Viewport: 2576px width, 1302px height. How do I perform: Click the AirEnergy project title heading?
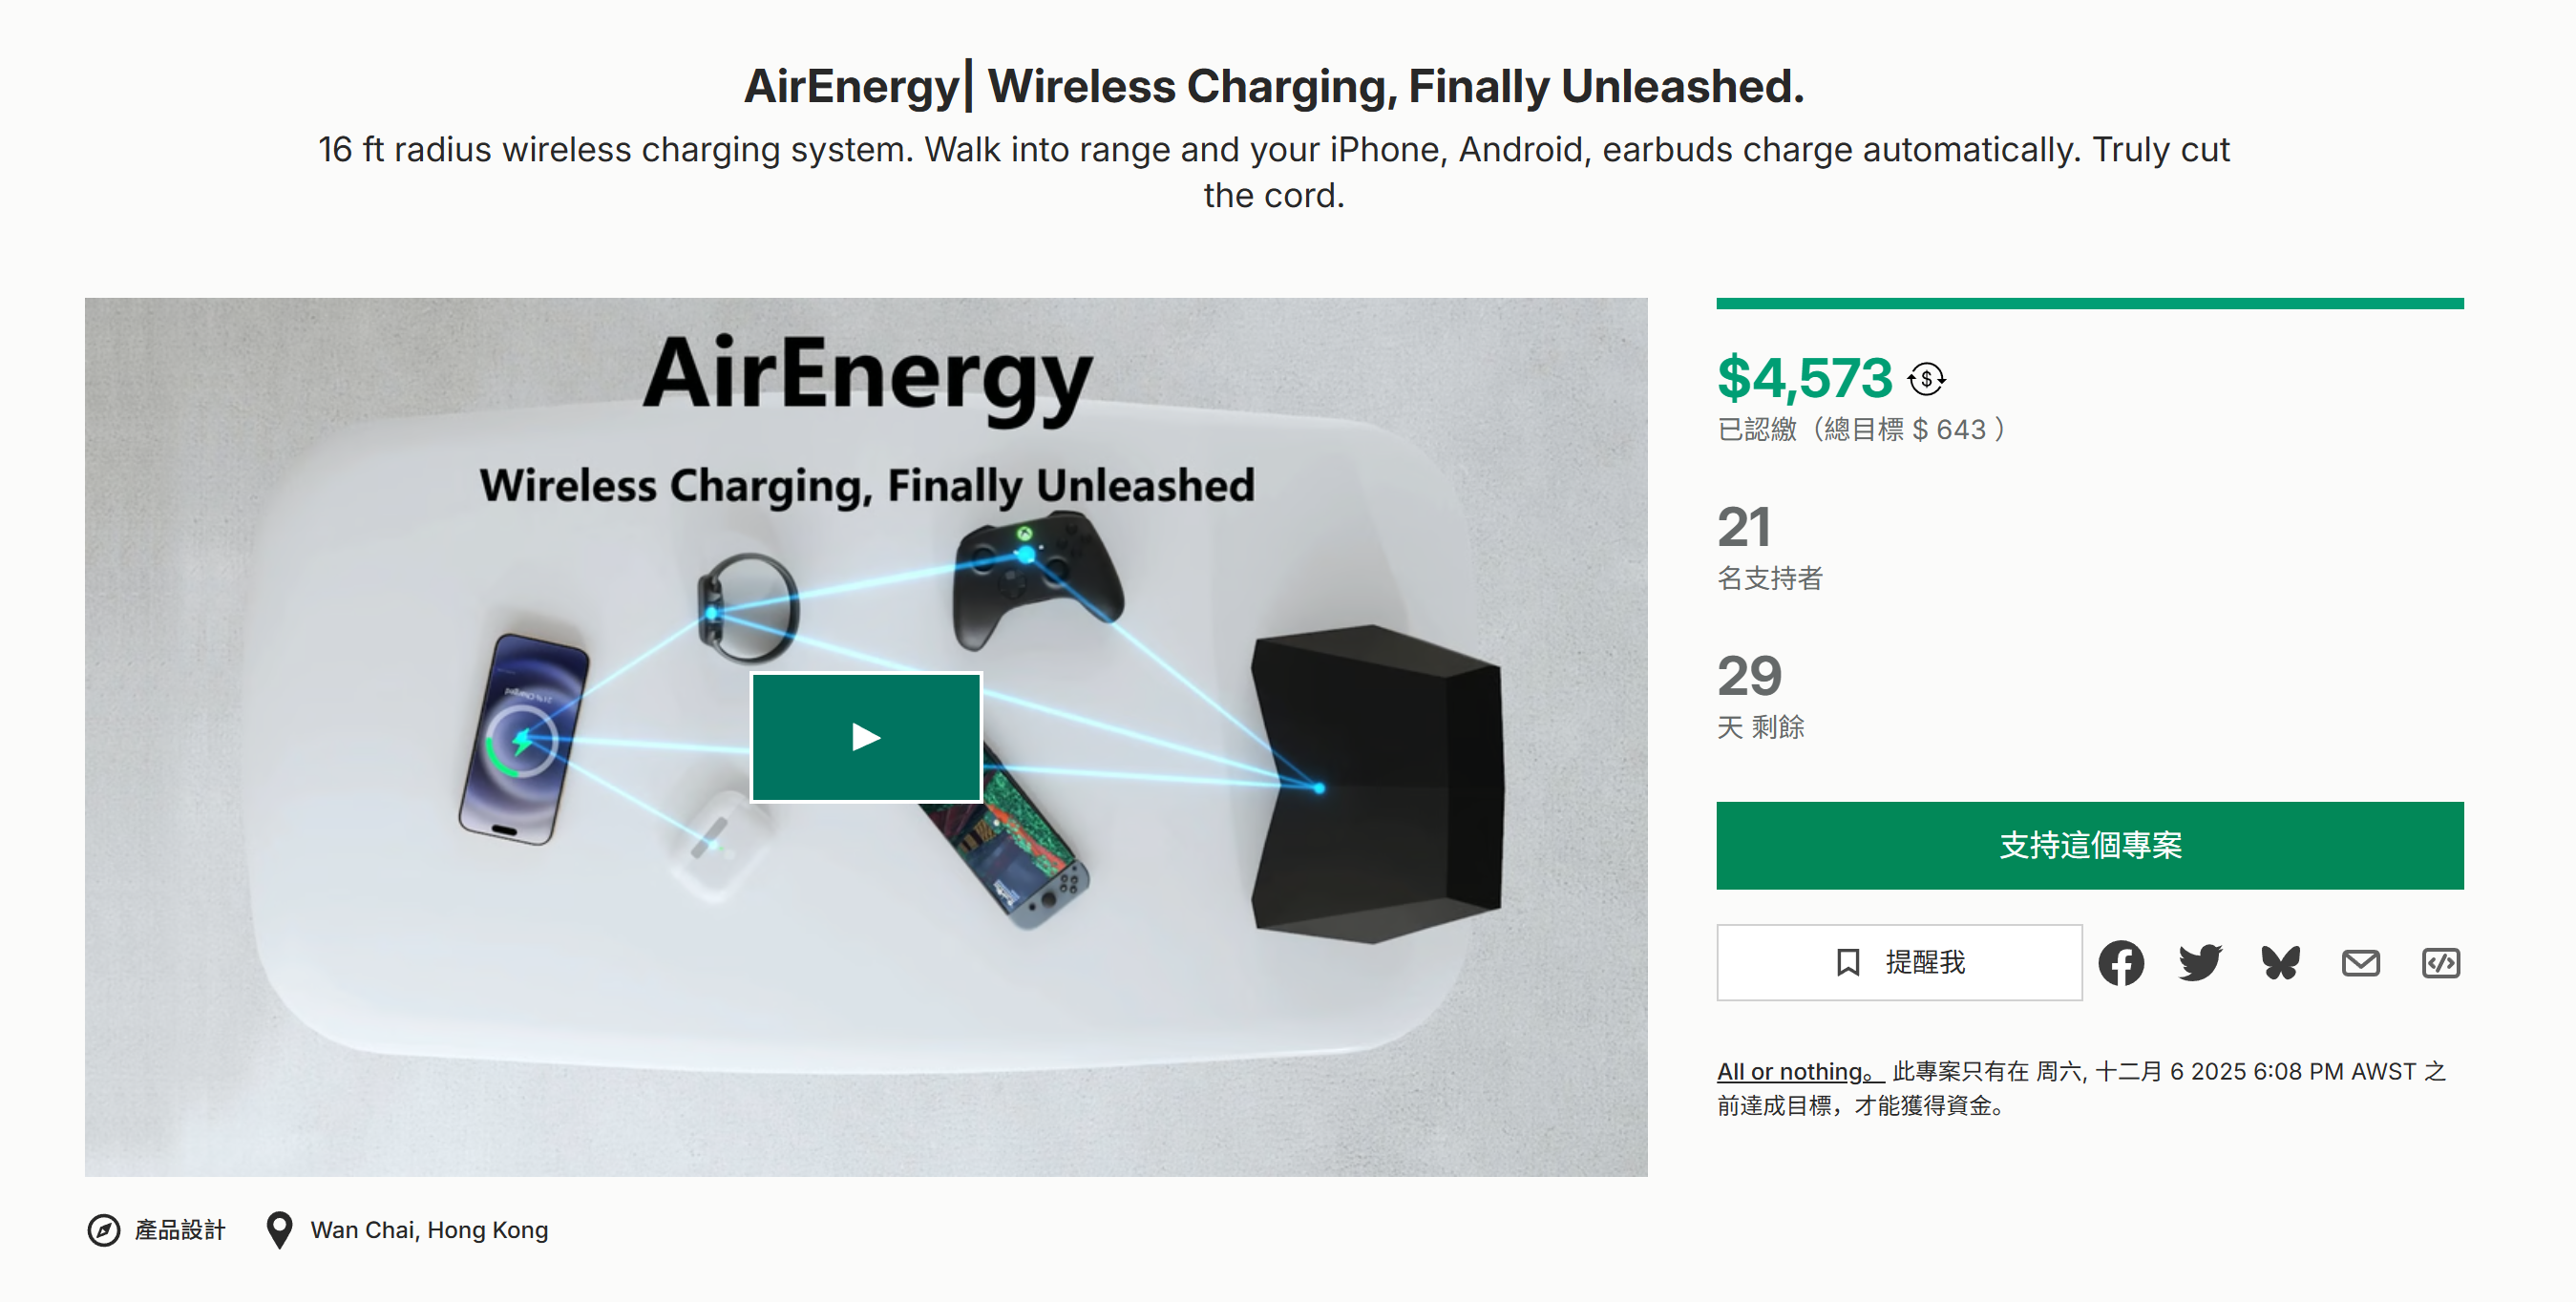pos(1273,86)
